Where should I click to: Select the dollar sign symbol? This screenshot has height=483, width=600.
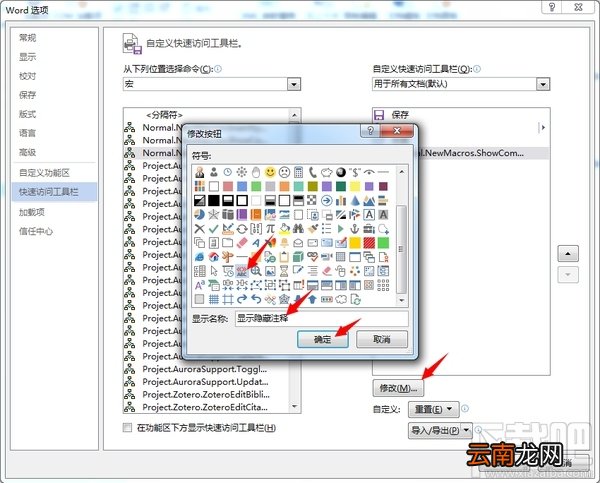(355, 172)
